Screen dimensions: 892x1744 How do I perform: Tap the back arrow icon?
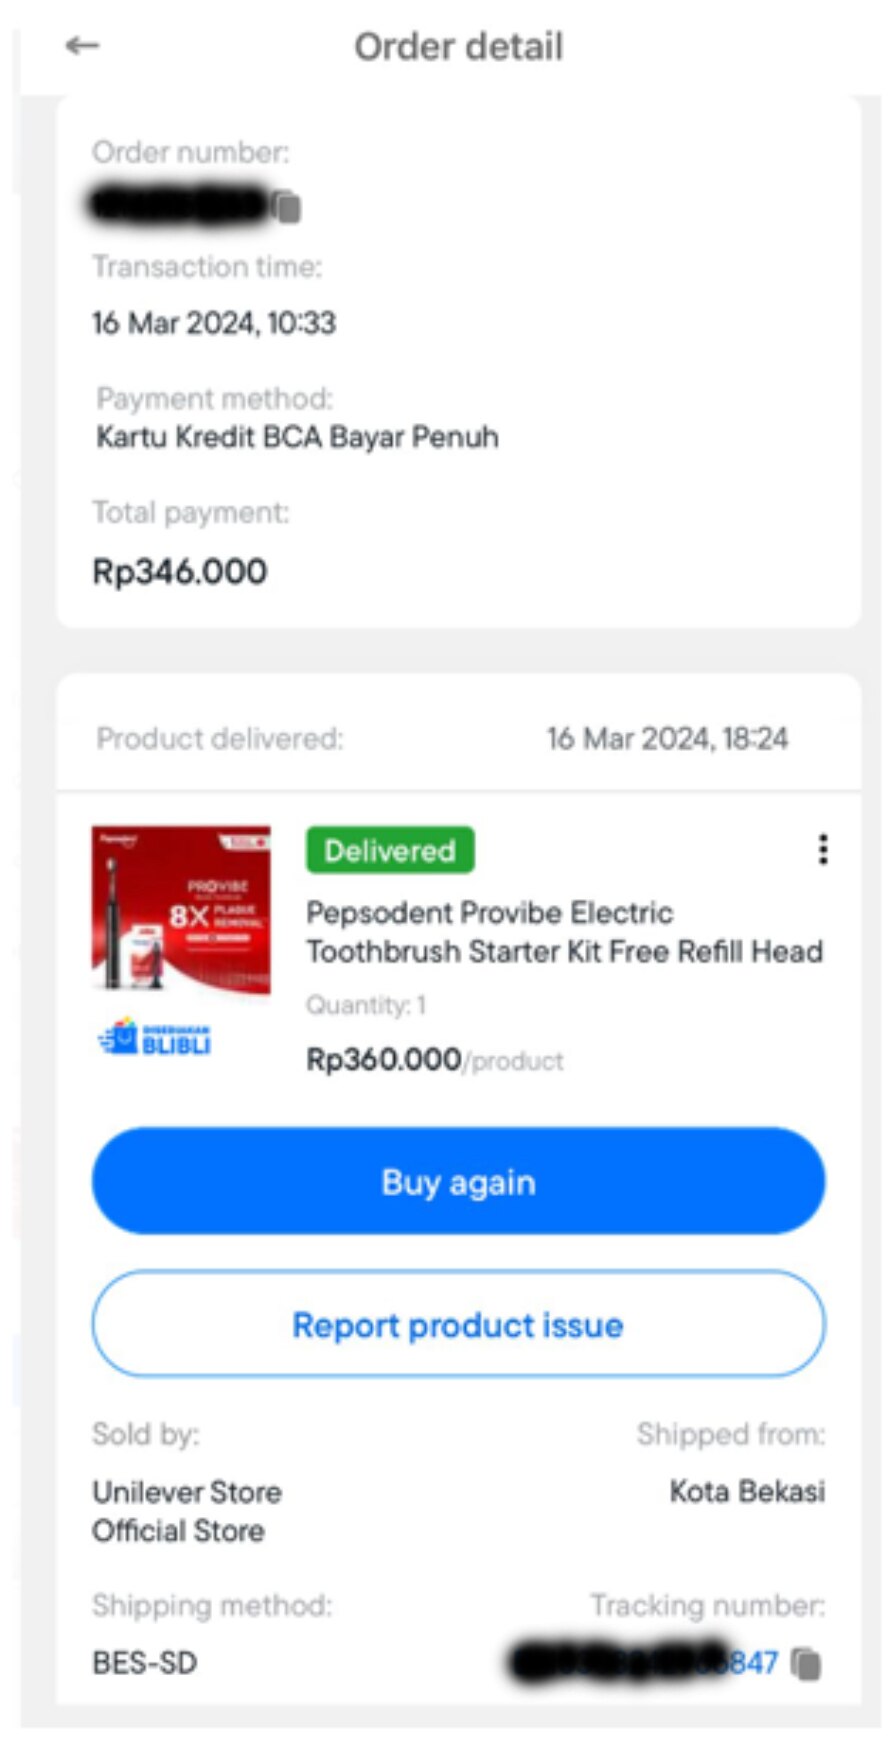[82, 46]
